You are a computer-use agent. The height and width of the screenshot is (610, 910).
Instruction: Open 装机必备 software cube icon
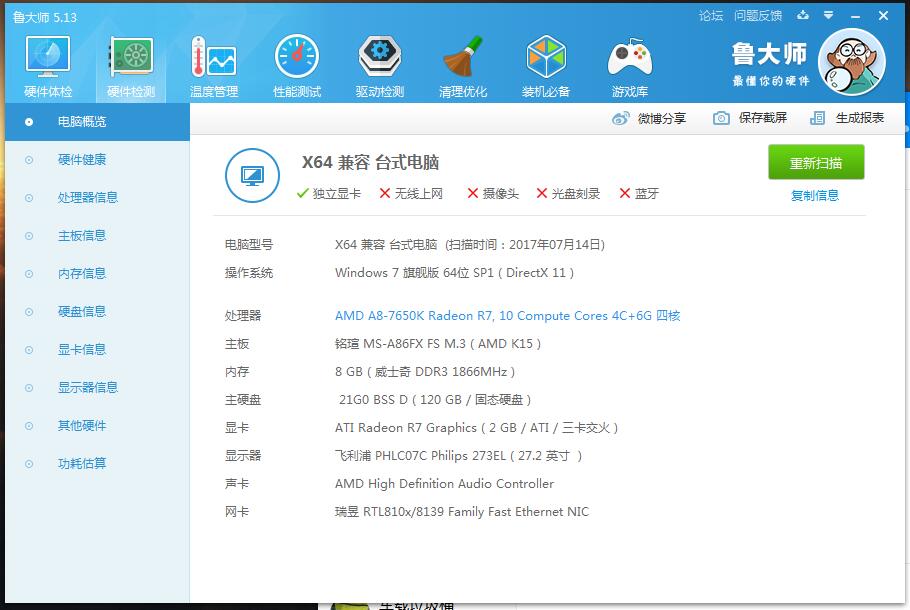(x=546, y=57)
